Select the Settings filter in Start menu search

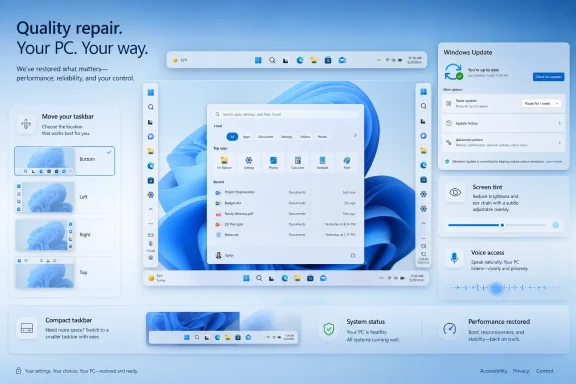click(287, 137)
